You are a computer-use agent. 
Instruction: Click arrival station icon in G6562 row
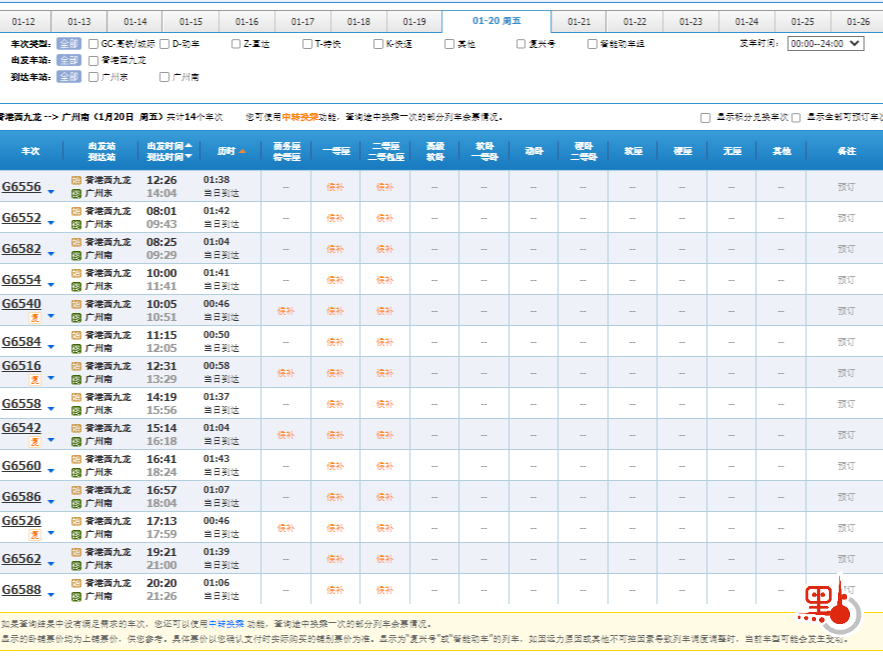[x=76, y=565]
